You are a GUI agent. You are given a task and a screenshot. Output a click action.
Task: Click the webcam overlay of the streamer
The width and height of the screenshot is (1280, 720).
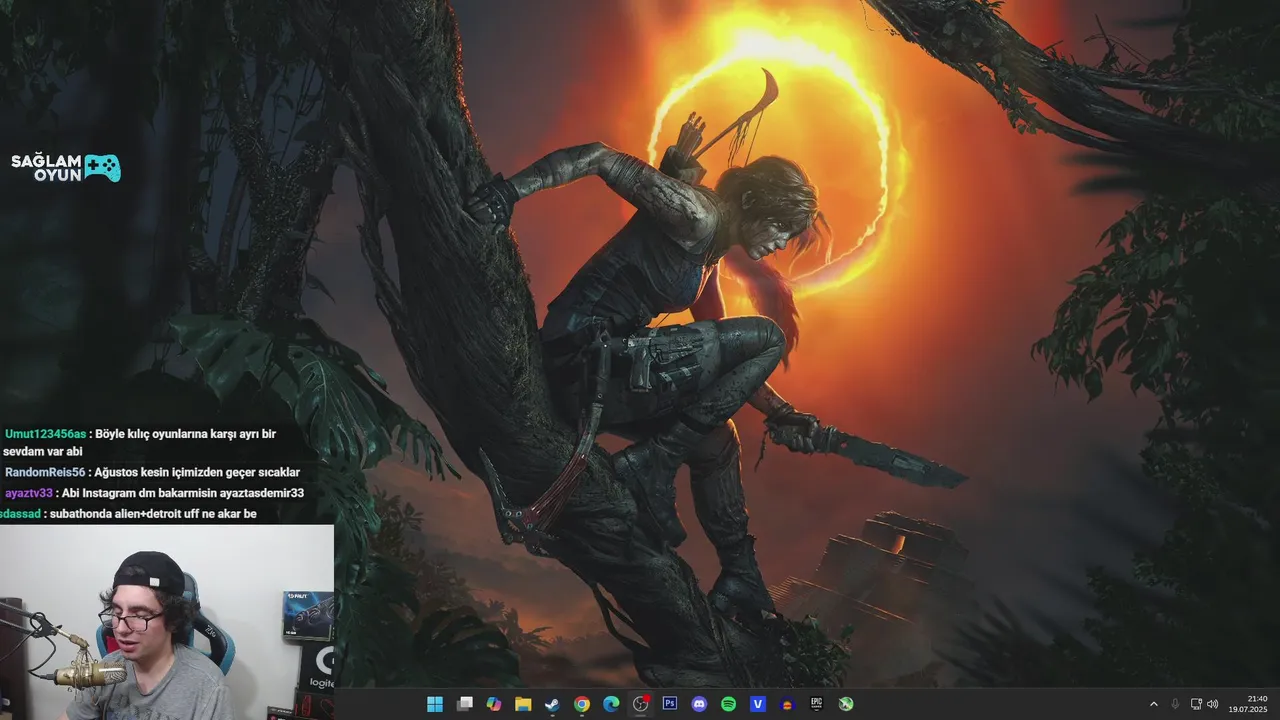[167, 622]
